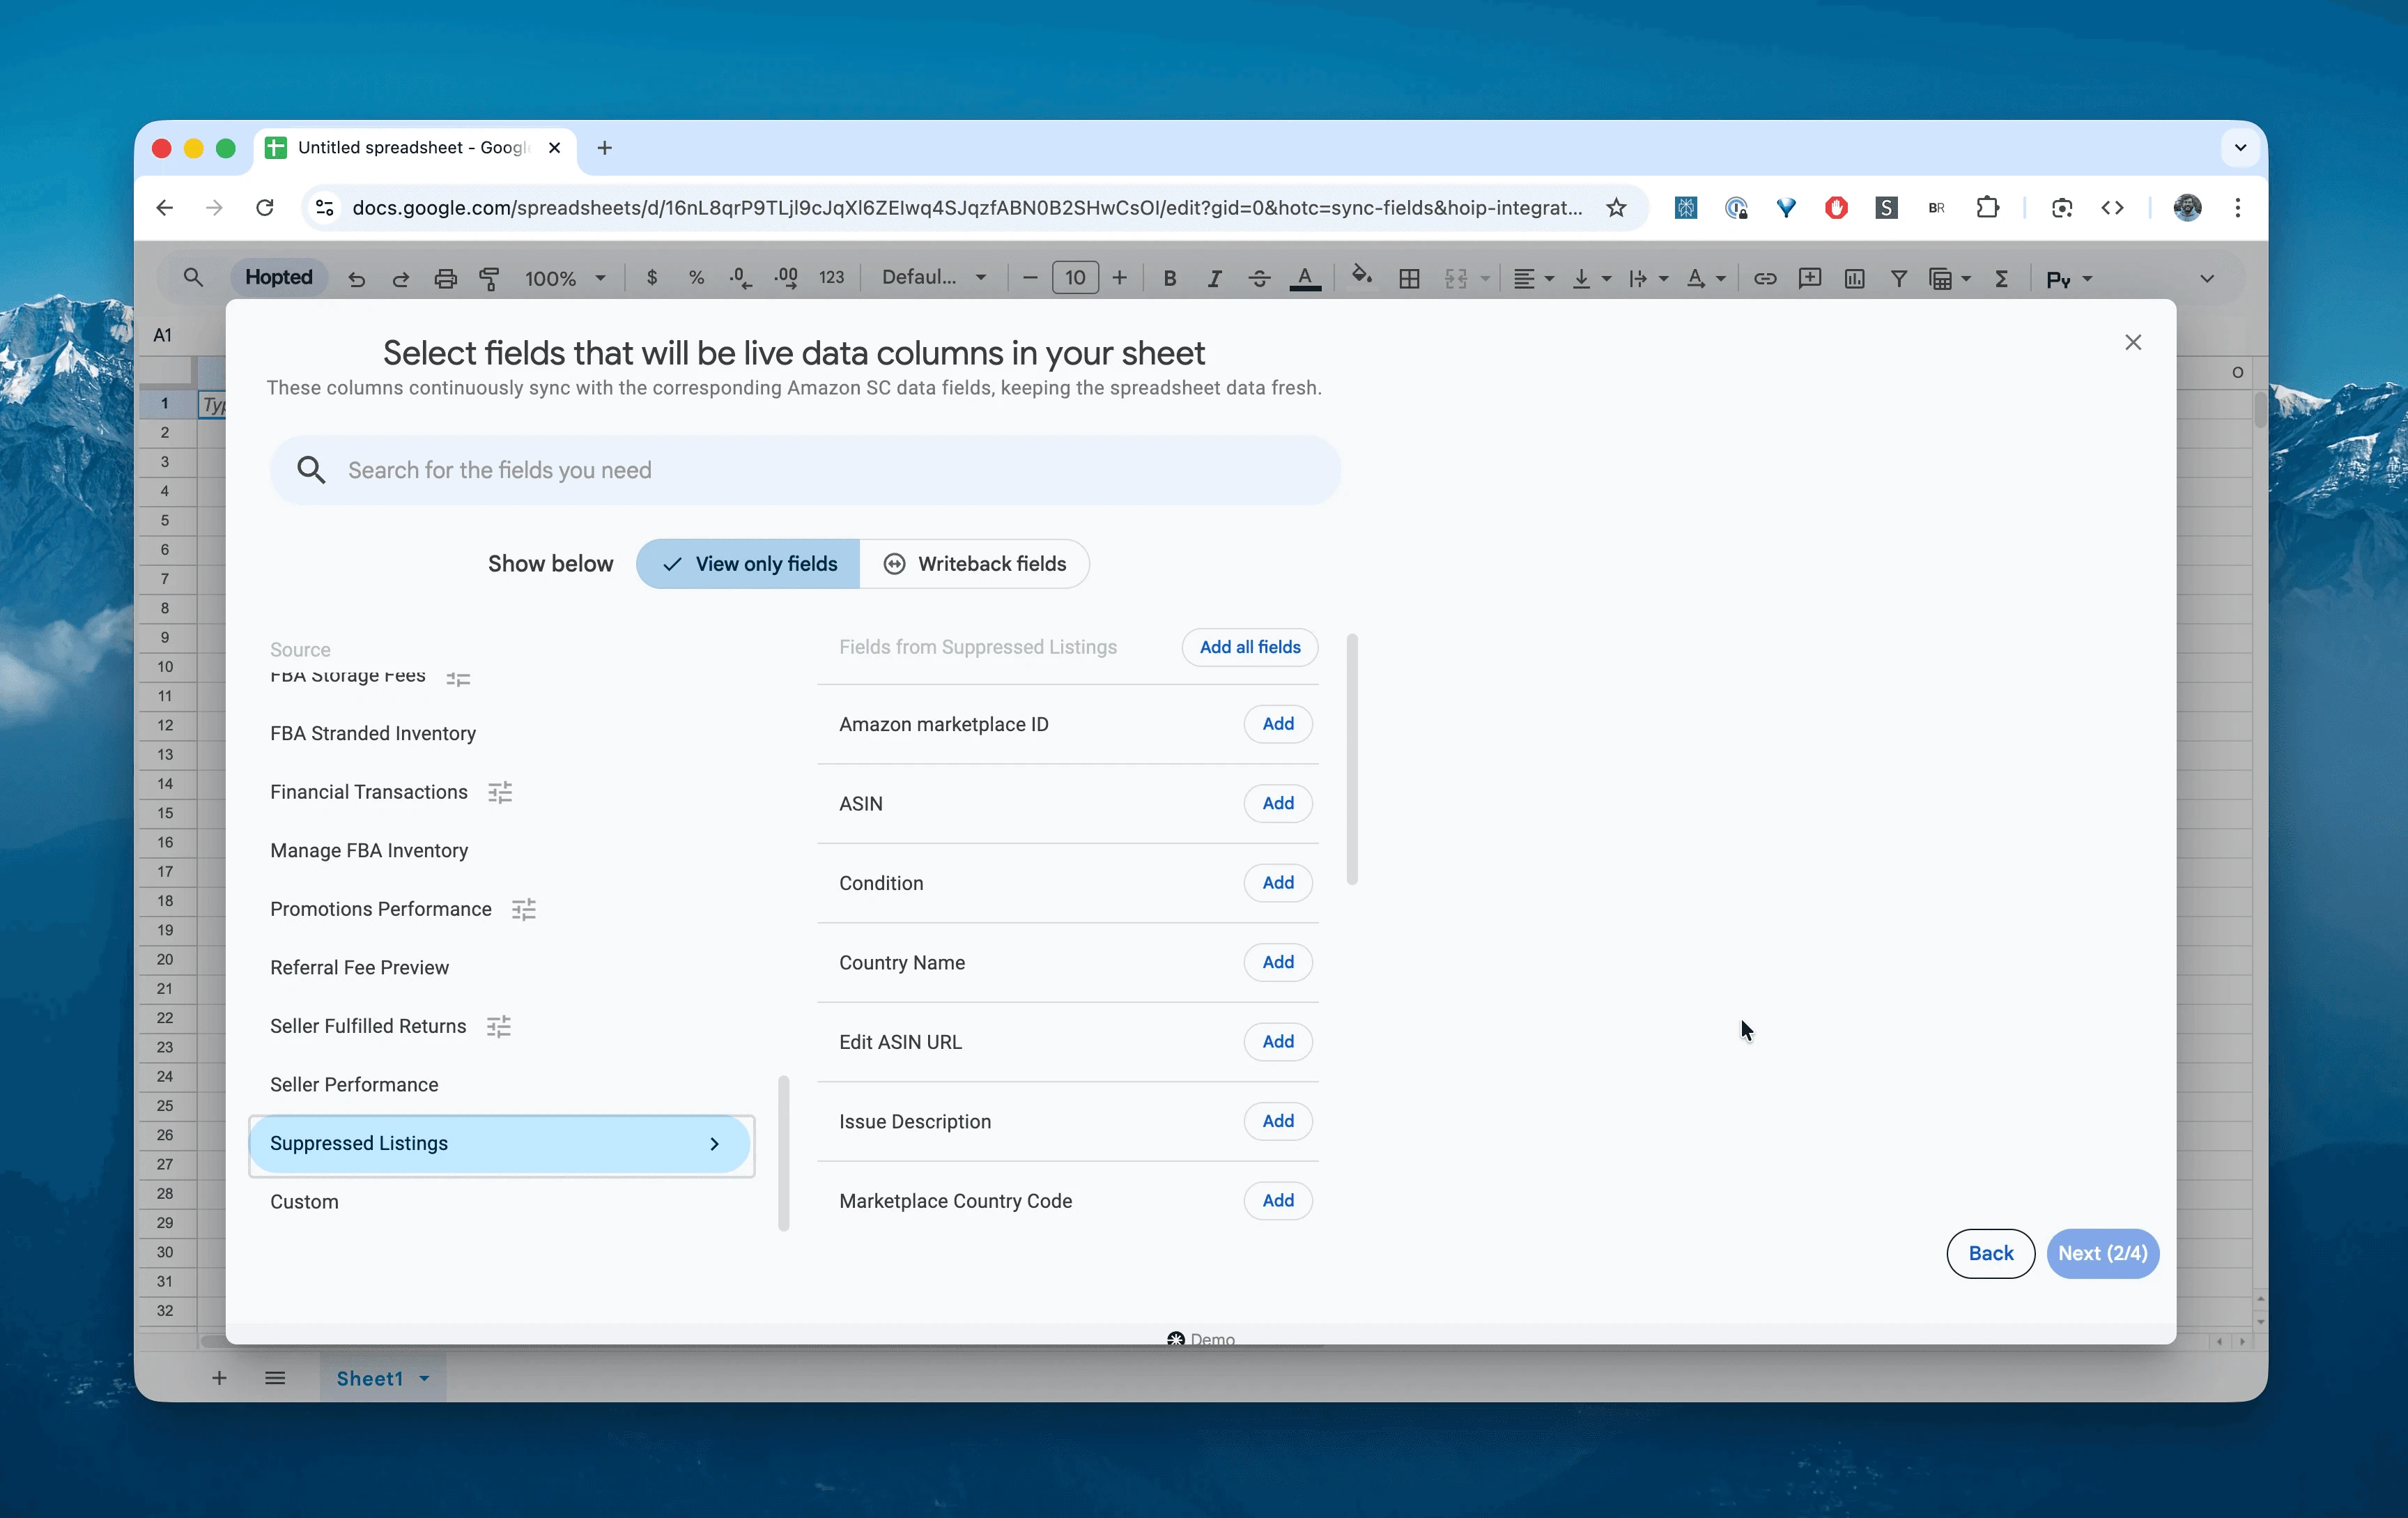The height and width of the screenshot is (1518, 2408).
Task: Click the undo arrow in the toolbar
Action: [356, 279]
